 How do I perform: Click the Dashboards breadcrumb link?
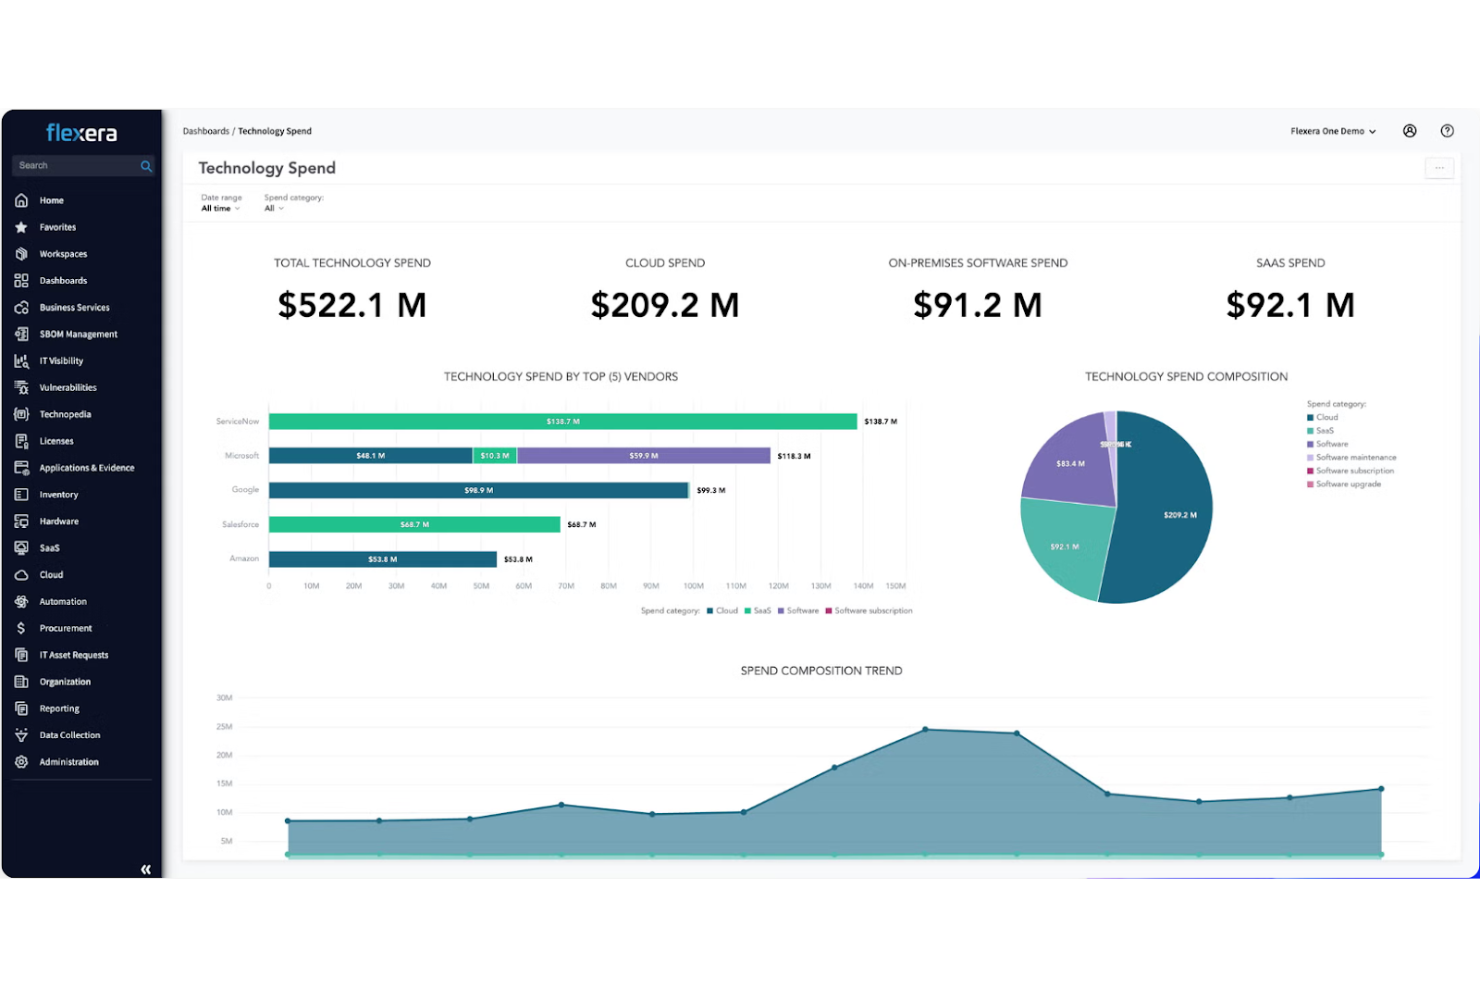(x=206, y=130)
